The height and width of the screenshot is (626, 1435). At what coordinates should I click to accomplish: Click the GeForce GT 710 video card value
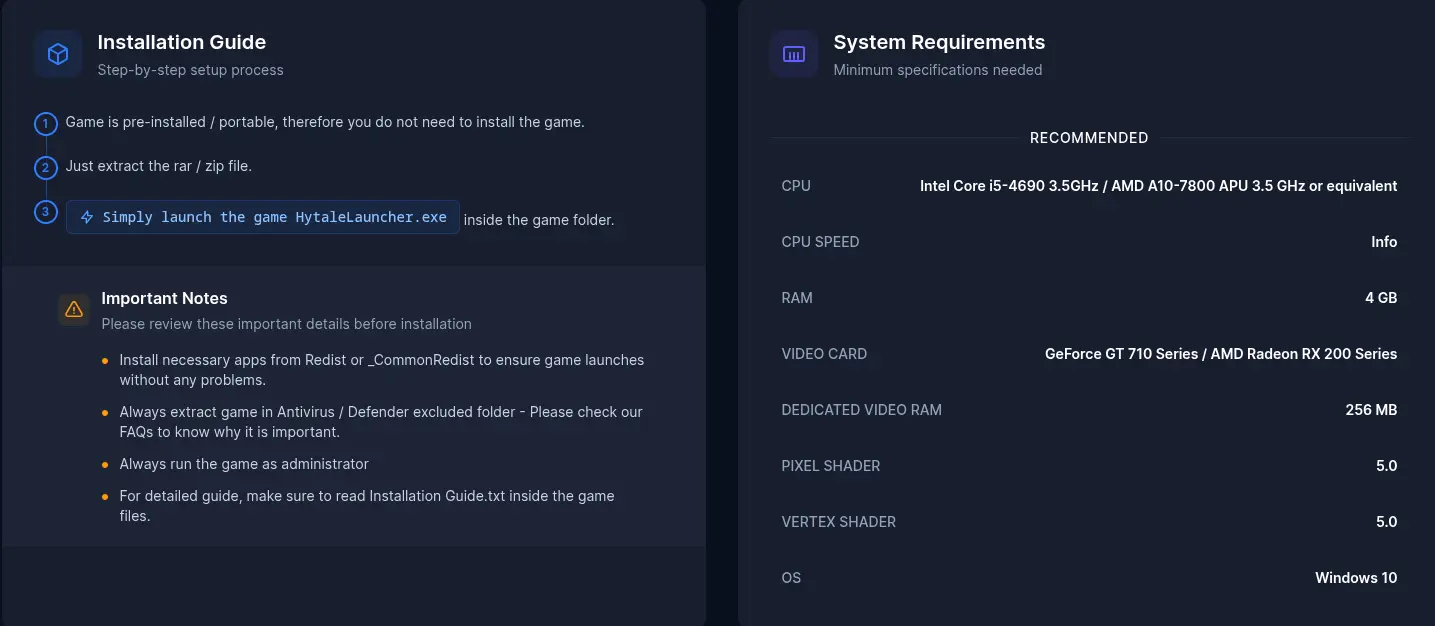(x=1221, y=354)
